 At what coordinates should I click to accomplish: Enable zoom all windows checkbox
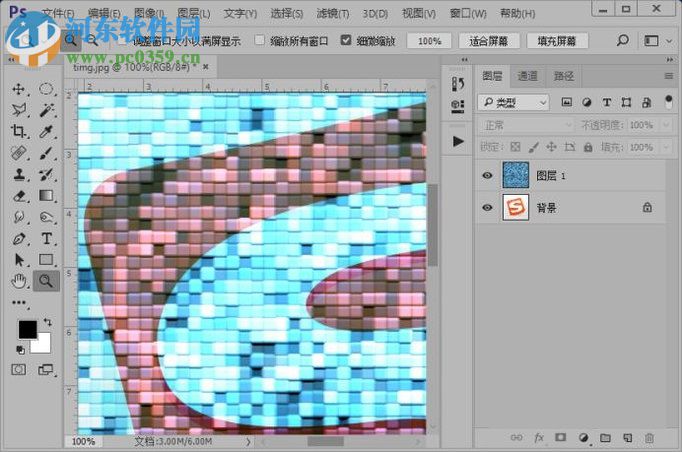coord(259,40)
